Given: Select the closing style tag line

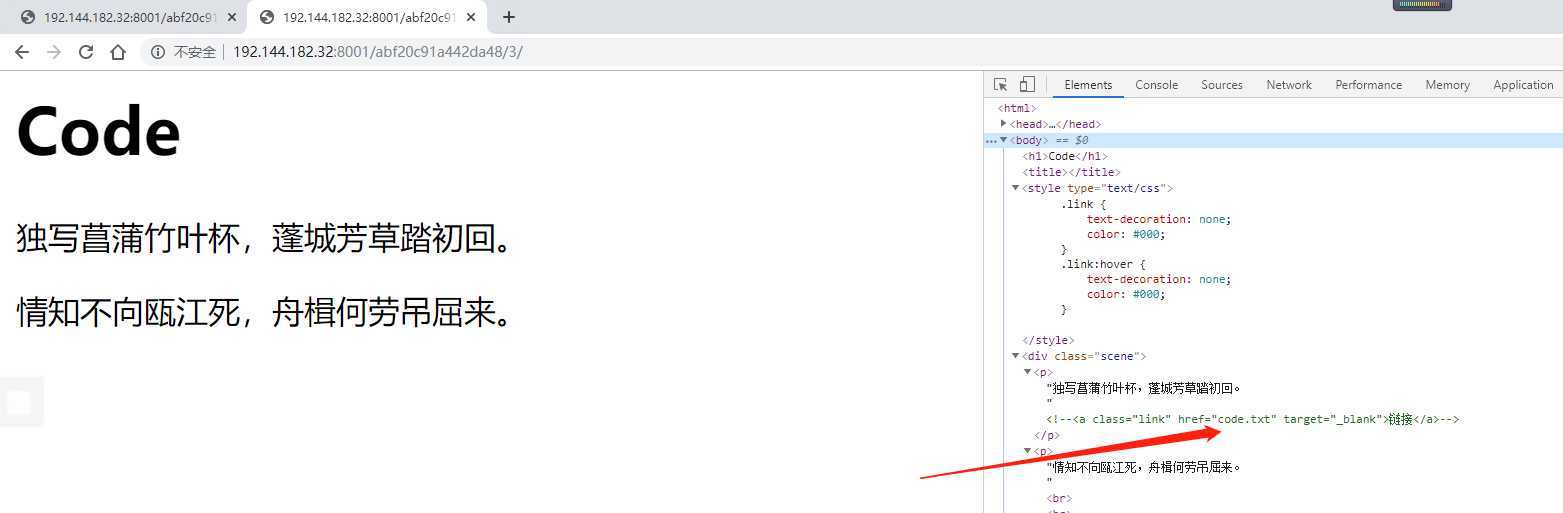Looking at the screenshot, I should pyautogui.click(x=1048, y=340).
